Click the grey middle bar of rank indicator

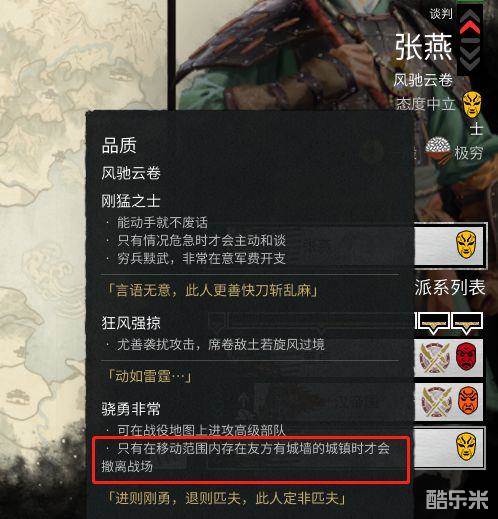coord(470,41)
